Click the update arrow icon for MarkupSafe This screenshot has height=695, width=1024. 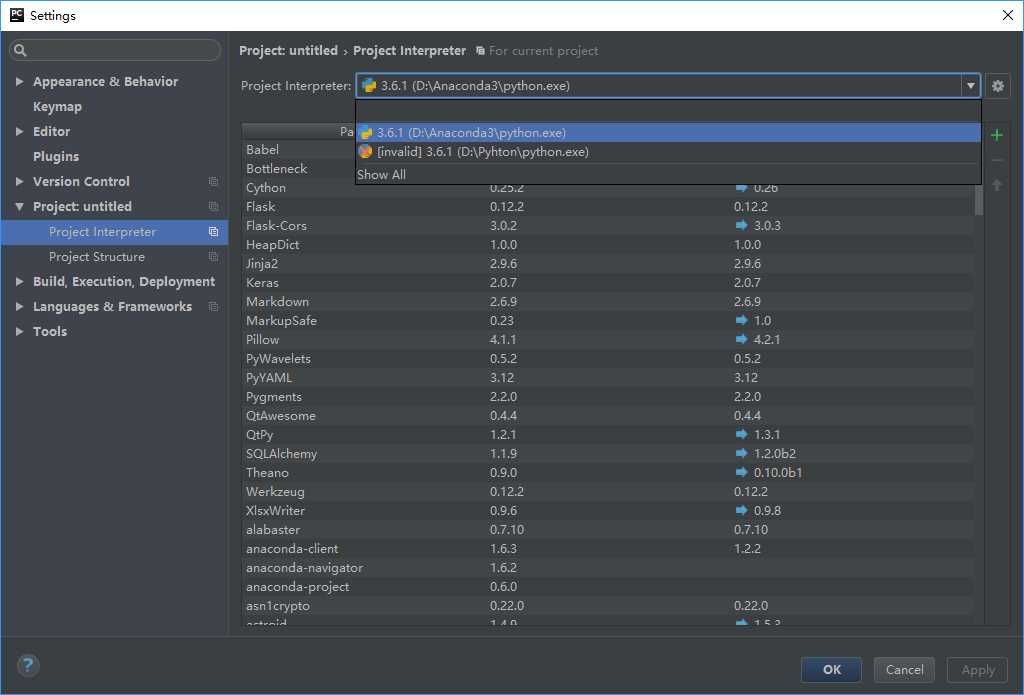tap(741, 320)
